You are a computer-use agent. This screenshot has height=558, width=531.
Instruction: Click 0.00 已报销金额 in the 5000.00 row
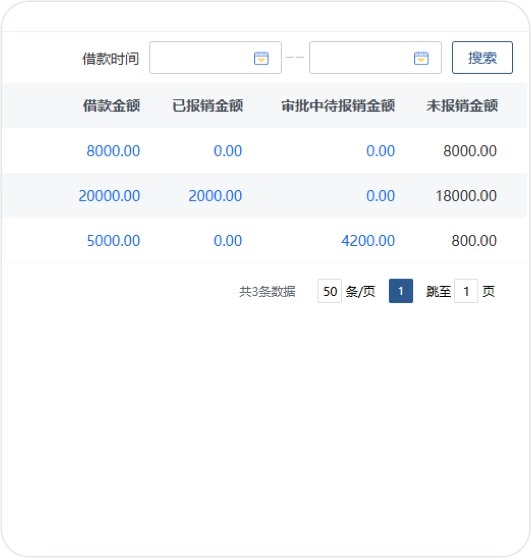228,241
